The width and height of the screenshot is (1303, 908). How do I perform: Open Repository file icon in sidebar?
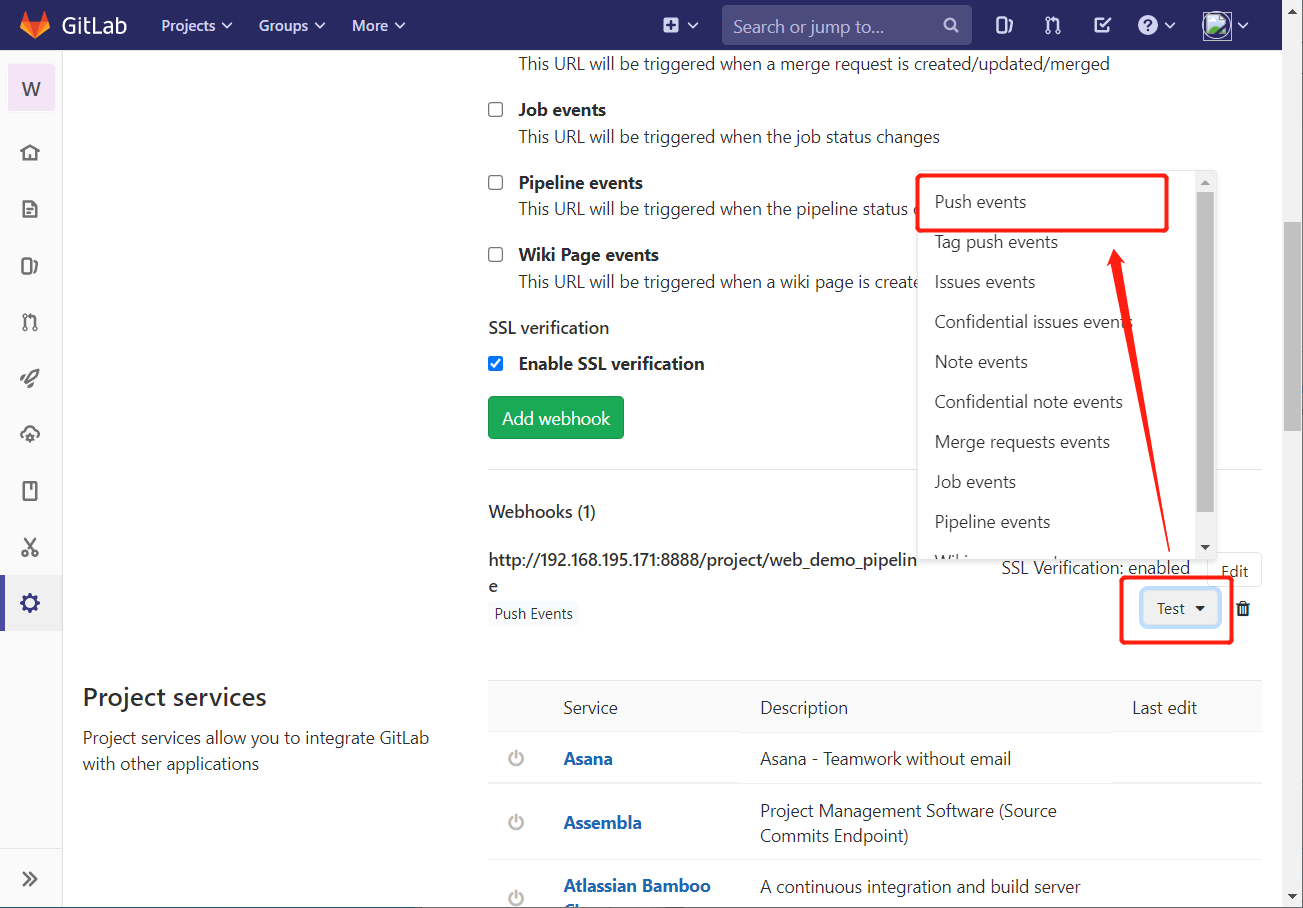30,209
